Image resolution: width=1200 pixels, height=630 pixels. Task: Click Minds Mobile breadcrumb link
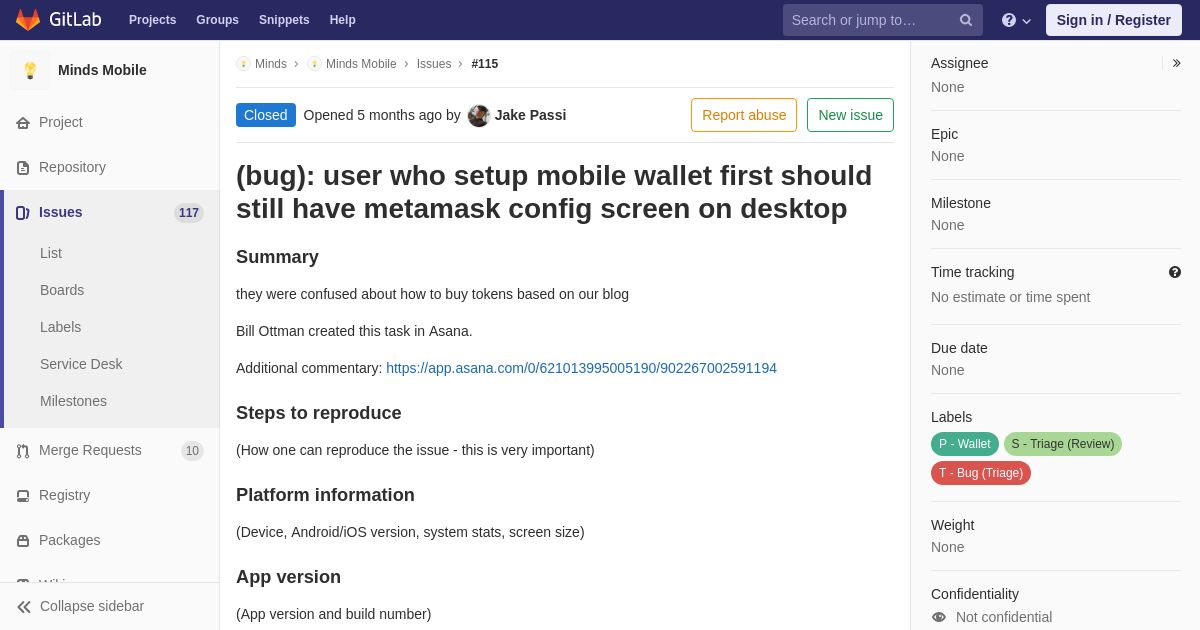point(361,64)
